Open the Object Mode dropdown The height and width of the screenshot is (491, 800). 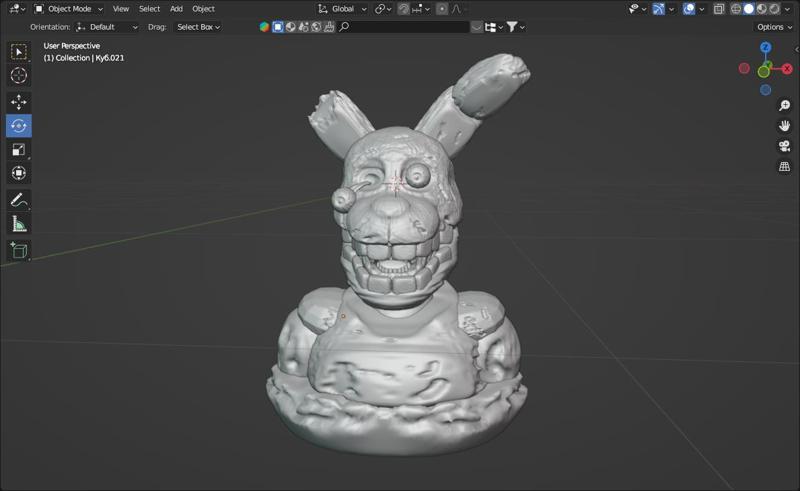coord(68,9)
